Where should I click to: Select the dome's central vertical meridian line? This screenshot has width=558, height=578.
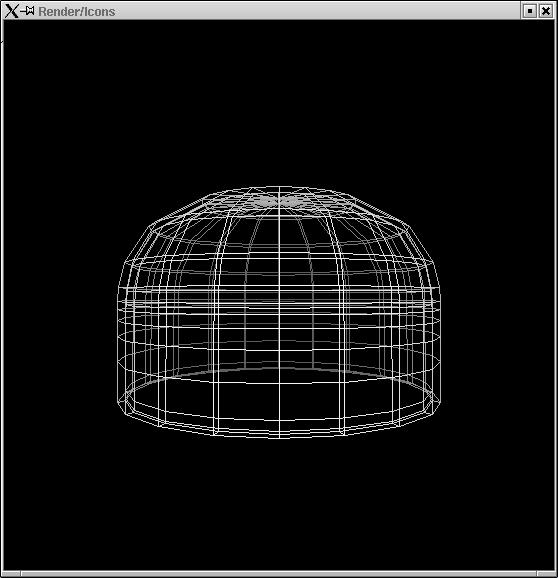click(279, 313)
